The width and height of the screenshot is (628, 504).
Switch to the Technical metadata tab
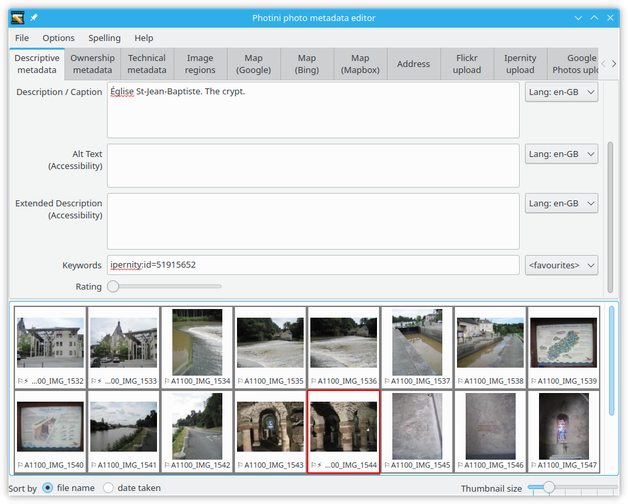pyautogui.click(x=147, y=64)
